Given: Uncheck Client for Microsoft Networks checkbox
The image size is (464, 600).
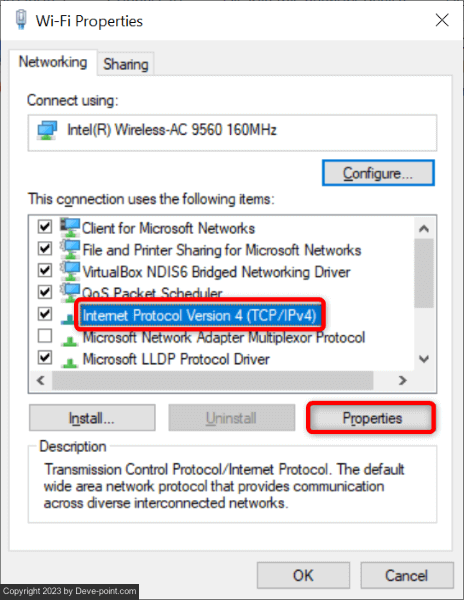Looking at the screenshot, I should (45, 227).
